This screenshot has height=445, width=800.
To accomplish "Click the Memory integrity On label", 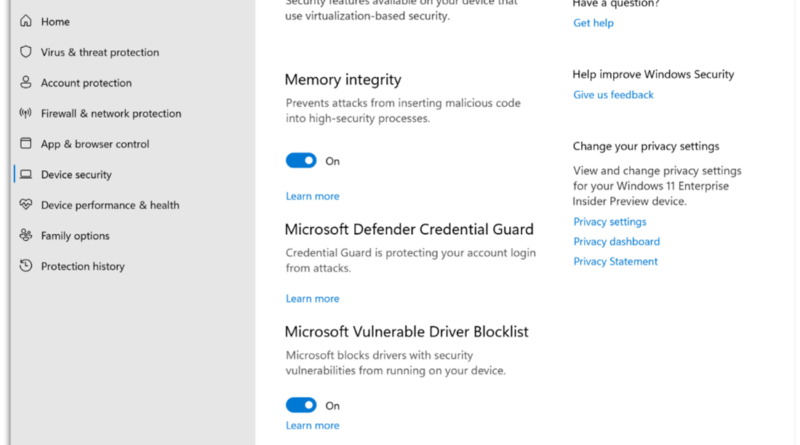I will [333, 161].
